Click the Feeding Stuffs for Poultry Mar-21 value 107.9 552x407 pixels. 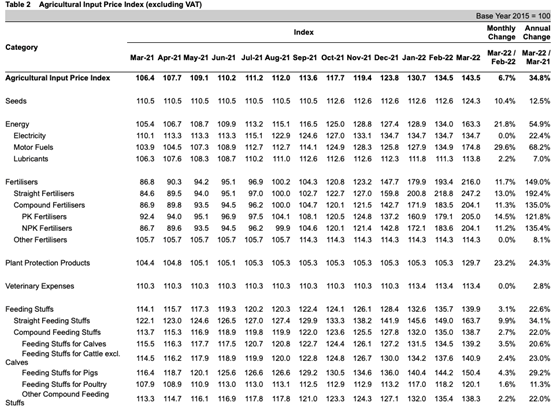pos(145,384)
